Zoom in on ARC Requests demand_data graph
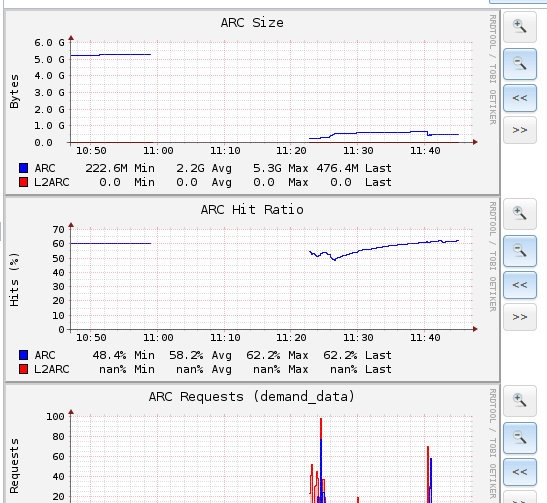This screenshot has height=503, width=547. coord(520,400)
